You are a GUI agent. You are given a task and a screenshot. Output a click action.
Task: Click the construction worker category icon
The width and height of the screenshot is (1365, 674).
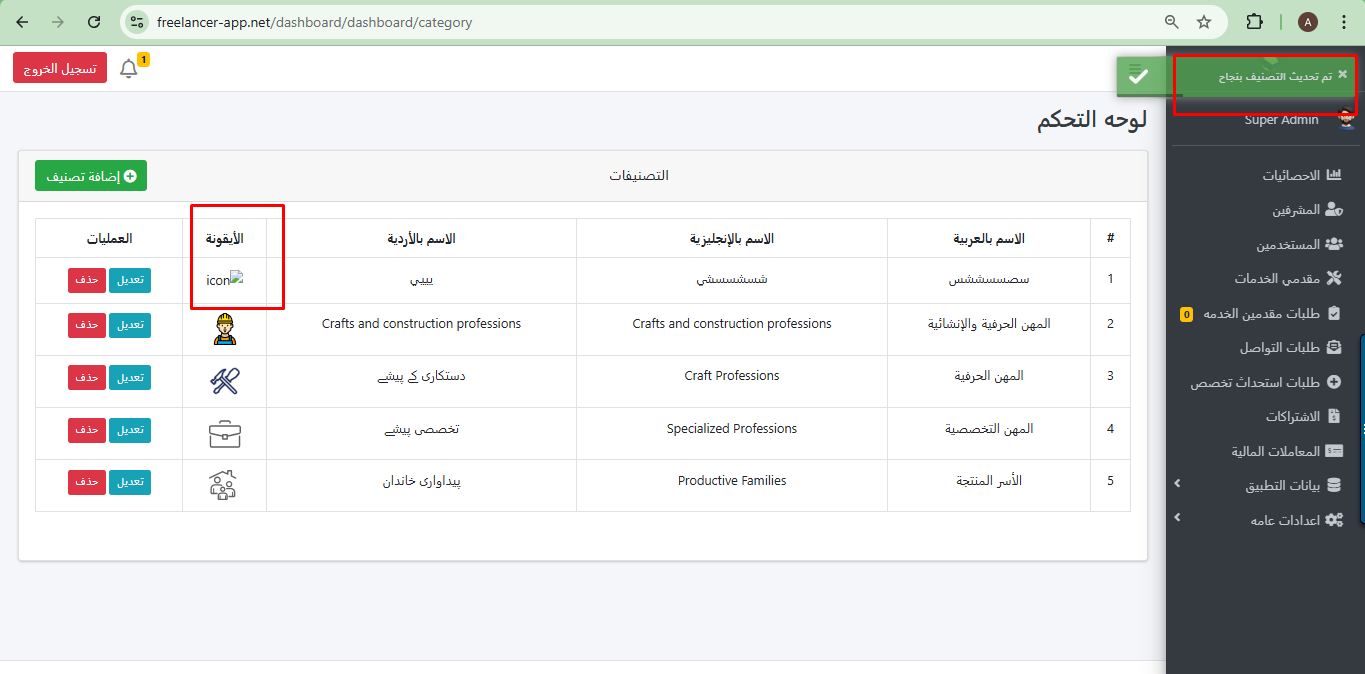[225, 329]
